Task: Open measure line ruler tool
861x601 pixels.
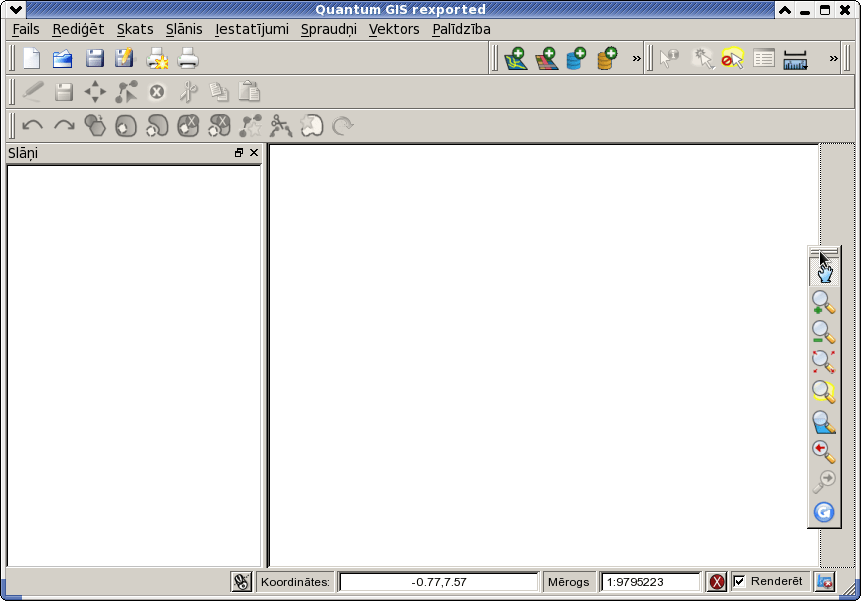Action: pyautogui.click(x=795, y=59)
